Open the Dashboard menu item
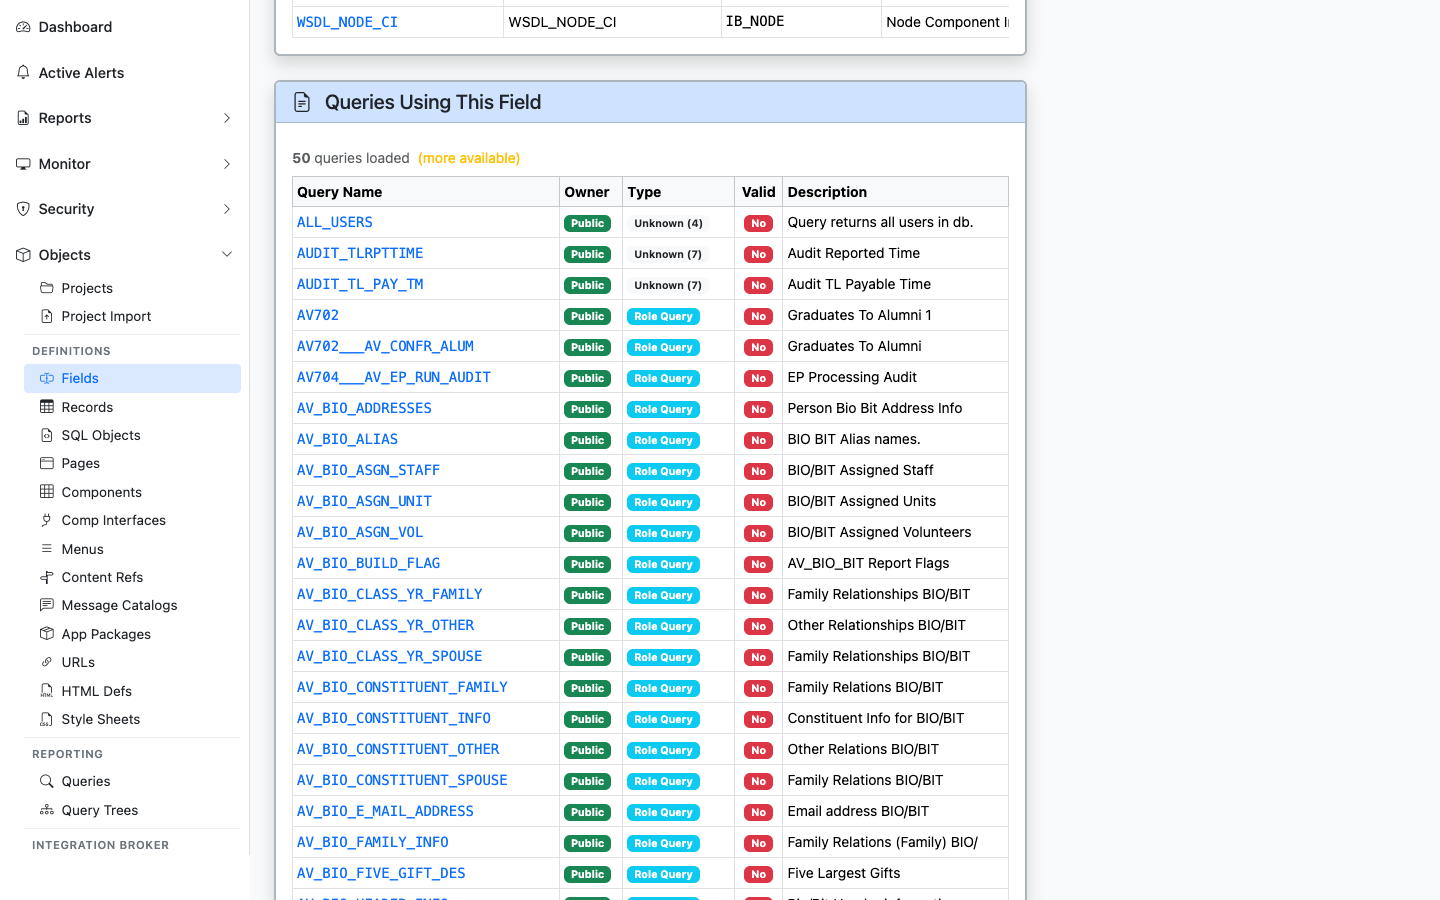The width and height of the screenshot is (1440, 900). click(125, 27)
